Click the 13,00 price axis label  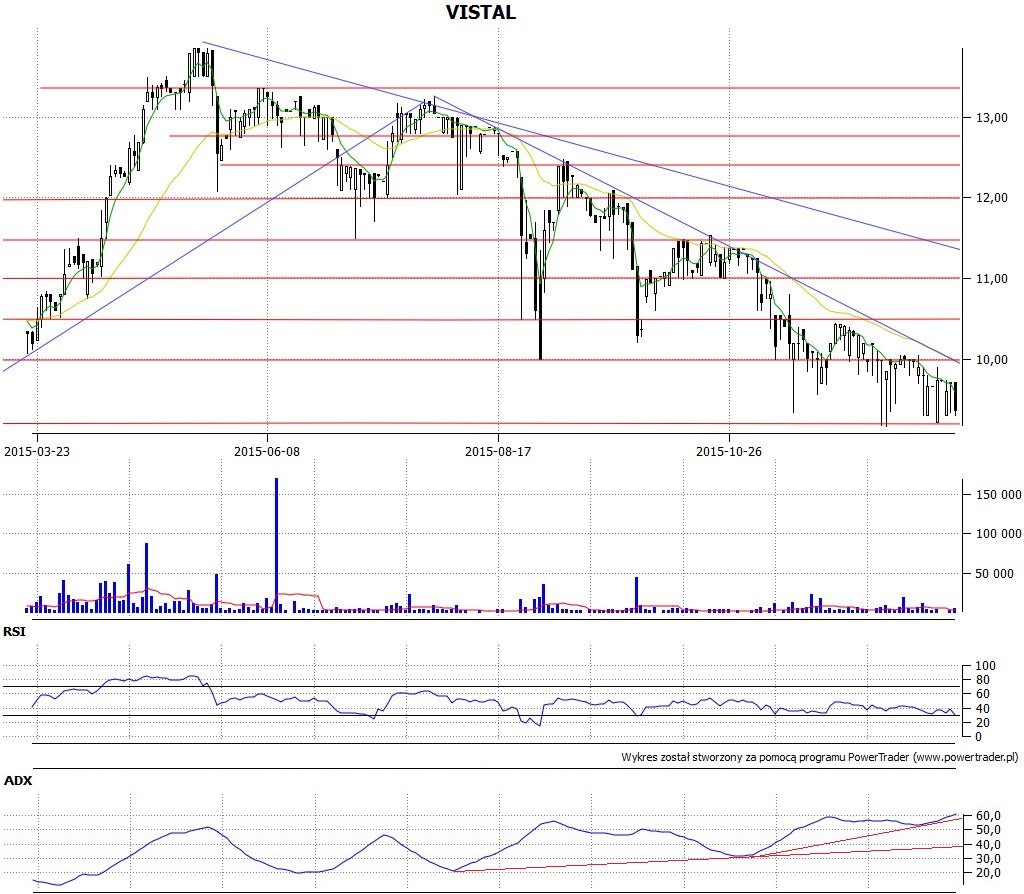point(992,118)
